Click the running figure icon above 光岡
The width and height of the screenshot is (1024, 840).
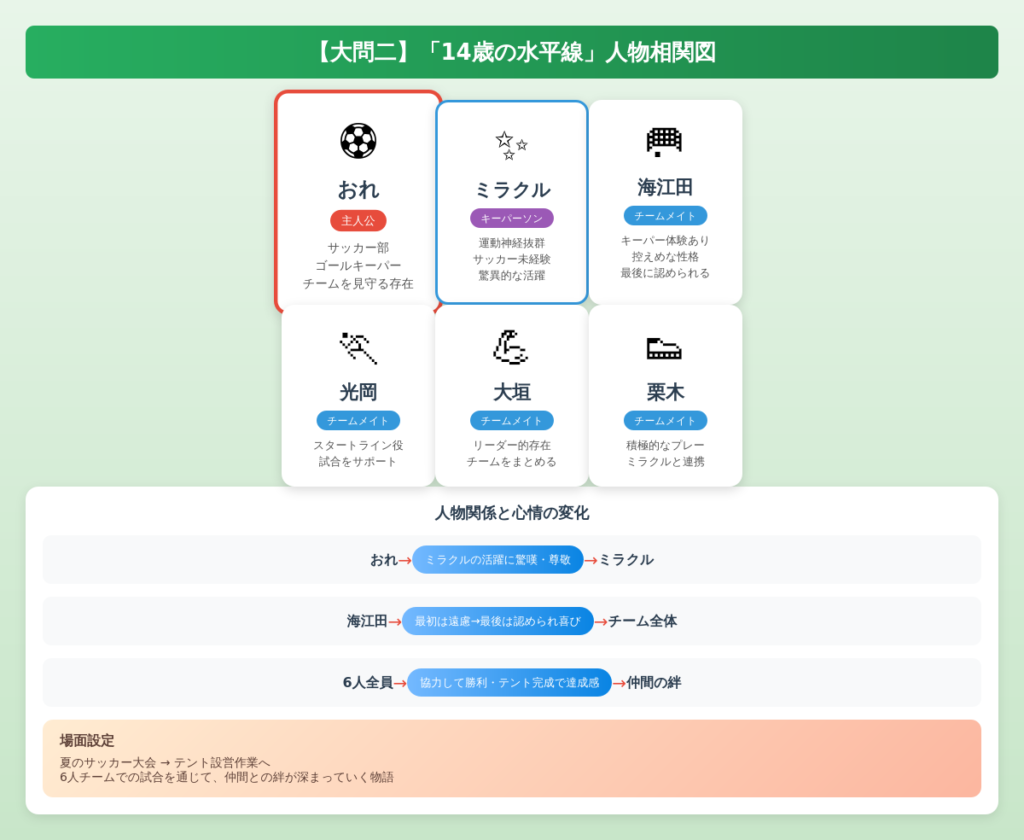pyautogui.click(x=358, y=347)
